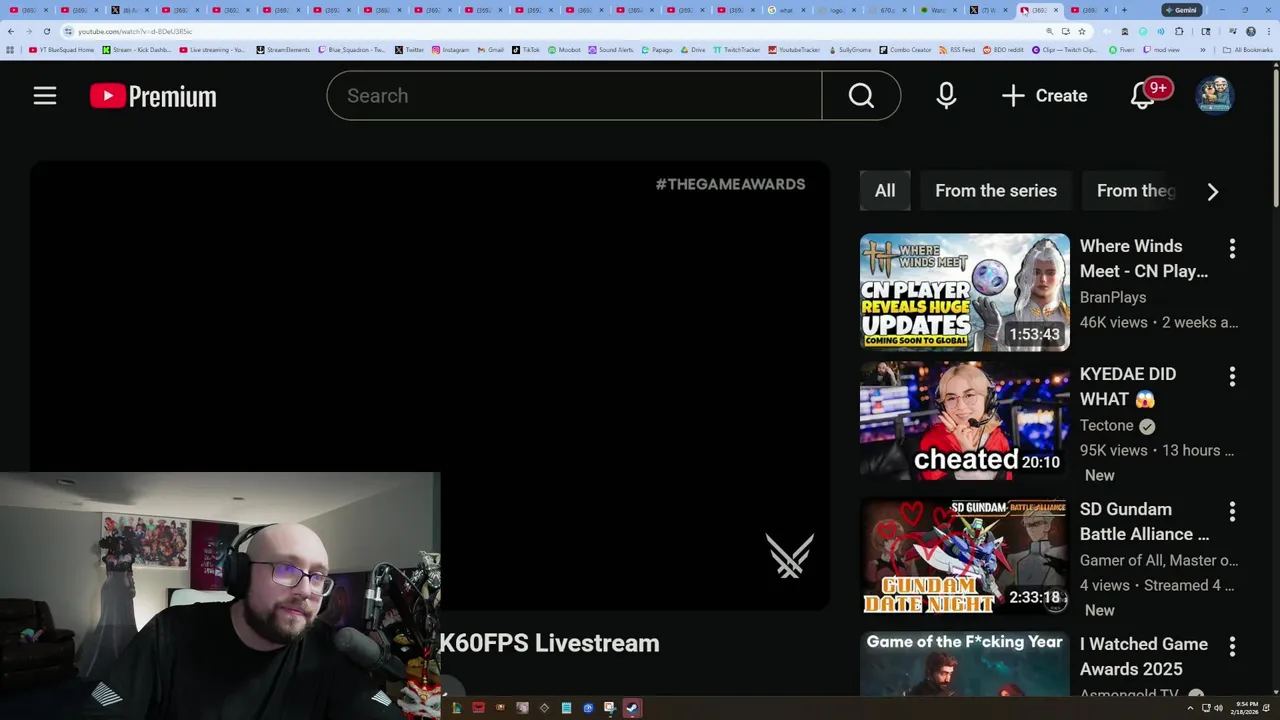Screen dimensions: 1280x720
Task: Open more options for Where Winds Meet video
Action: 1232,248
